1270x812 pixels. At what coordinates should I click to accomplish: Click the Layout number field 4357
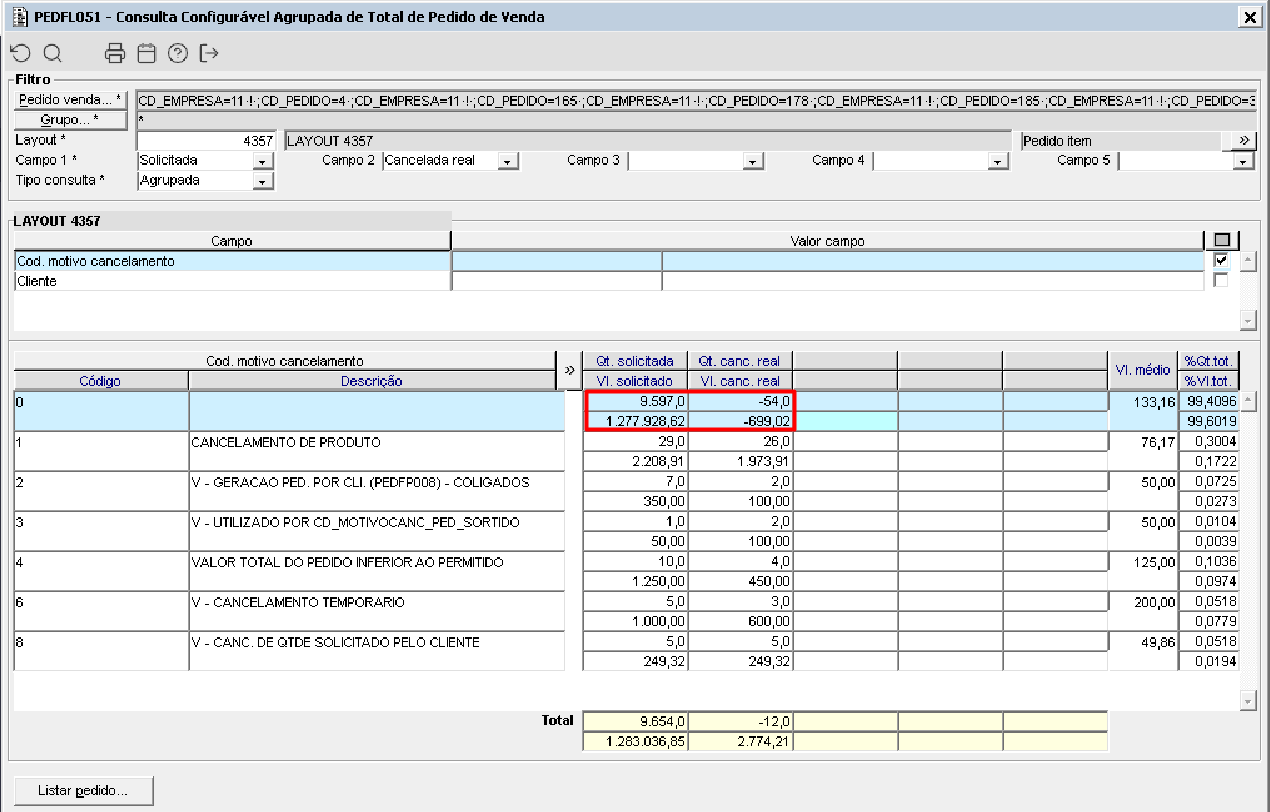pyautogui.click(x=206, y=141)
